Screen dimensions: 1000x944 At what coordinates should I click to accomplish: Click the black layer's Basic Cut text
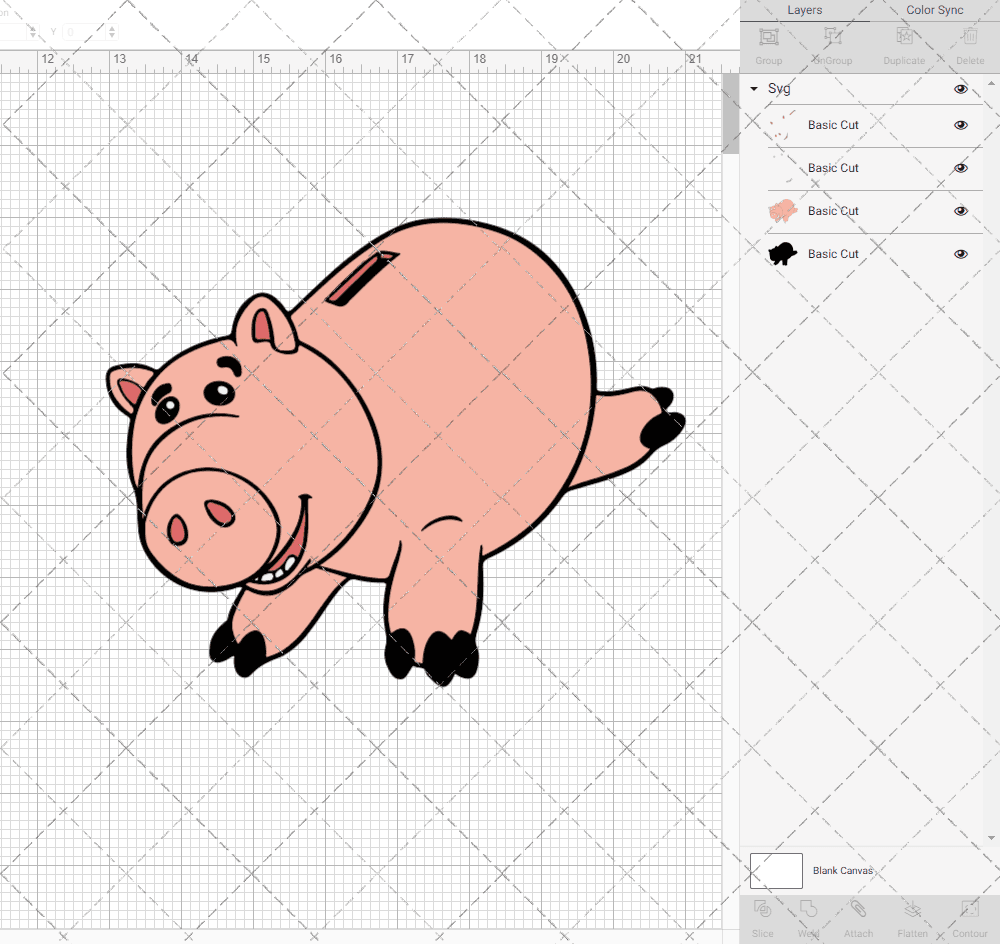coord(833,254)
